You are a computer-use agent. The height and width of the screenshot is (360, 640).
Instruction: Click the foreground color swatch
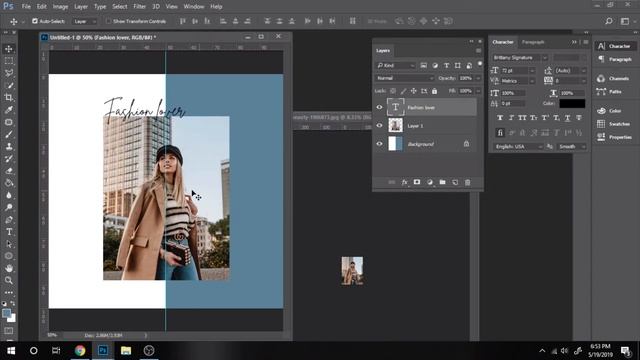[x=7, y=313]
